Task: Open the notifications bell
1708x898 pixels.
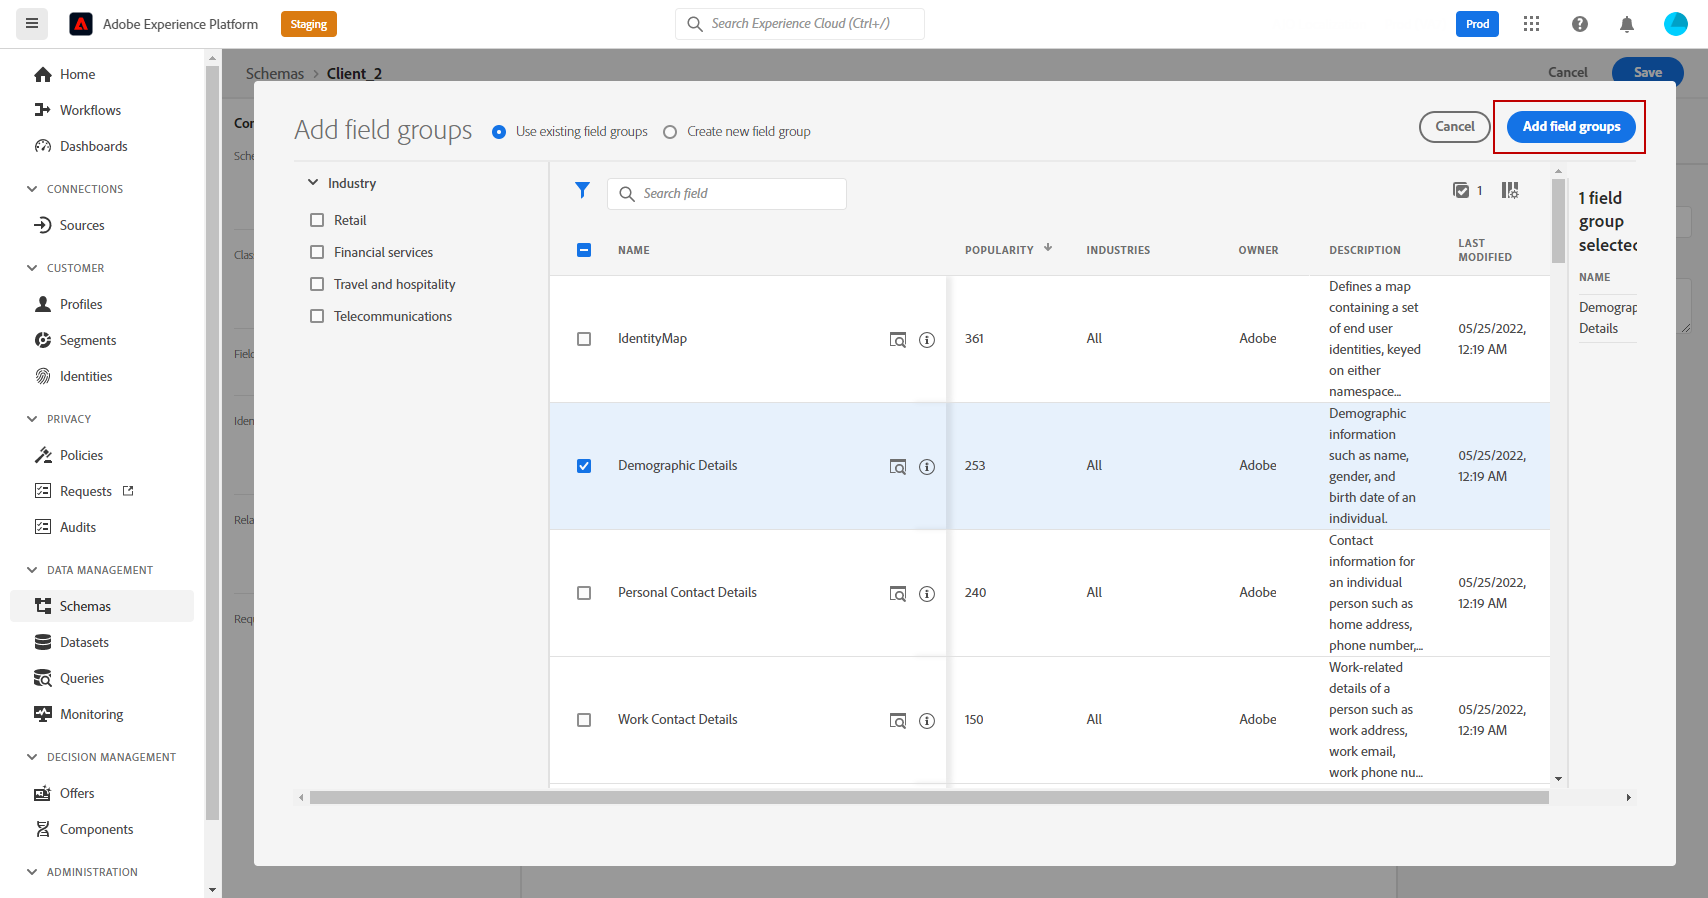Action: click(x=1627, y=24)
